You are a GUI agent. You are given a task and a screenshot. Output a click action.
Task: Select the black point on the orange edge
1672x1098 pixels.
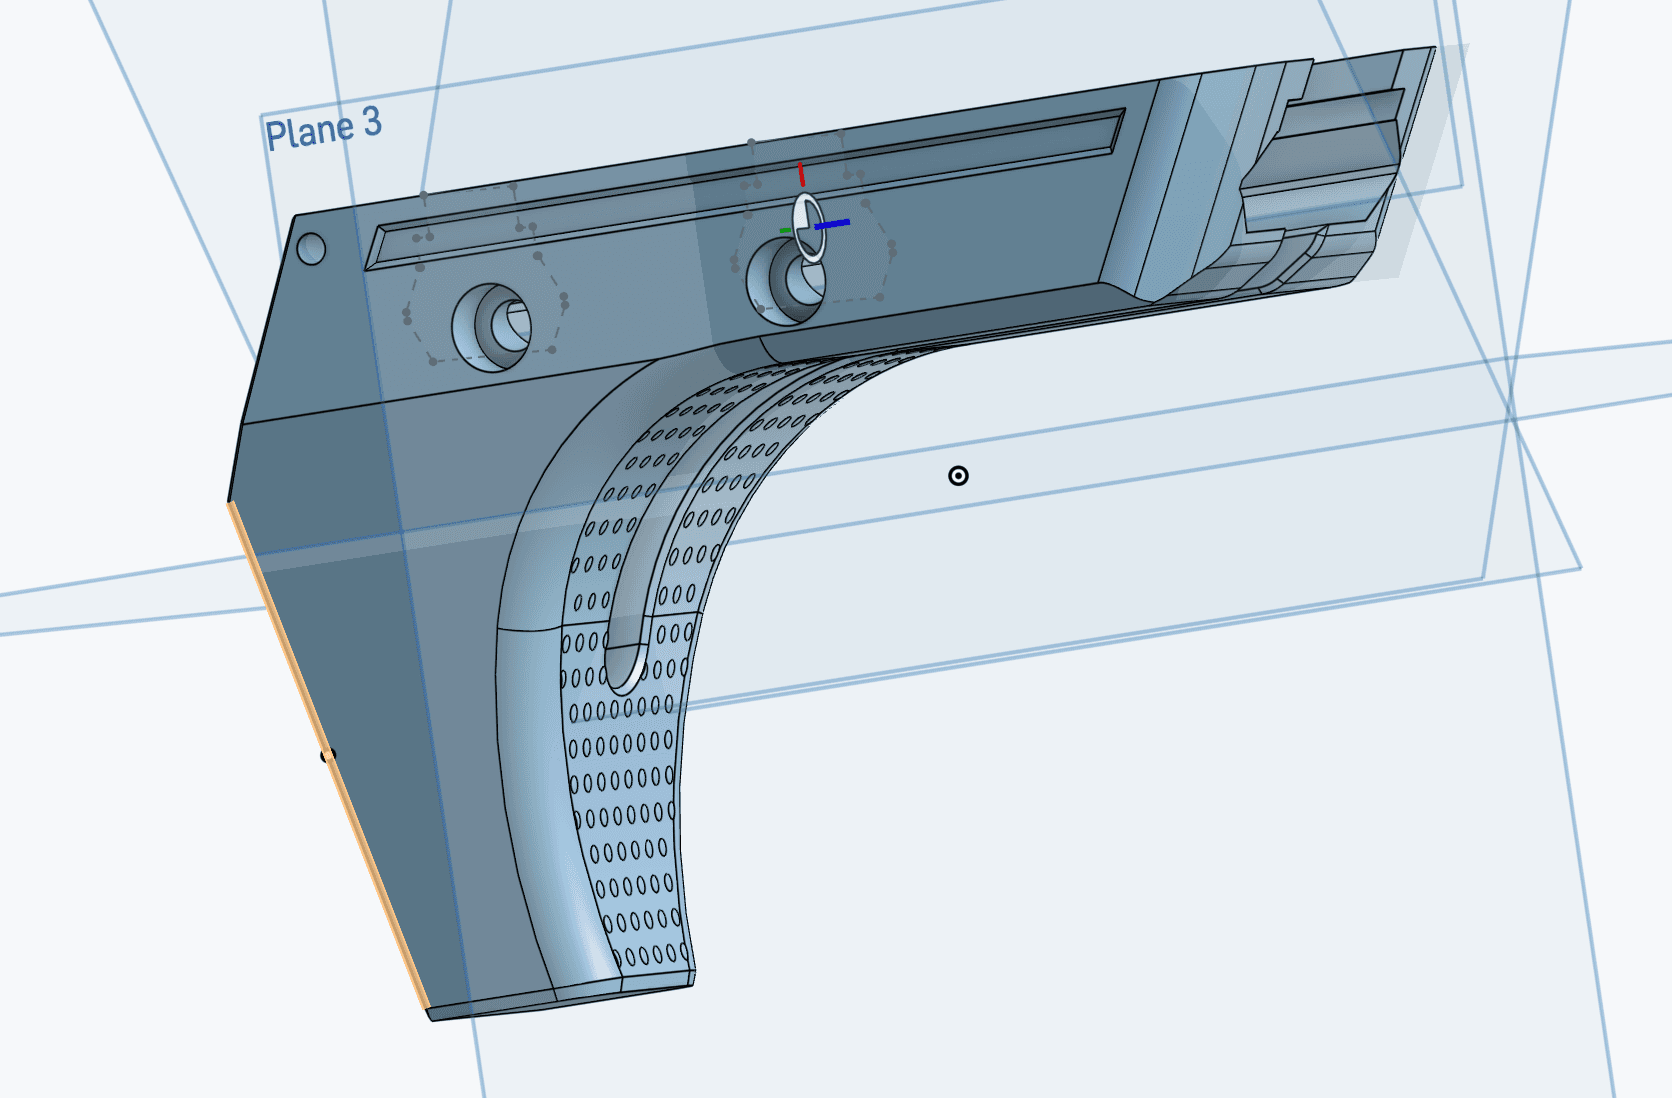[x=327, y=755]
